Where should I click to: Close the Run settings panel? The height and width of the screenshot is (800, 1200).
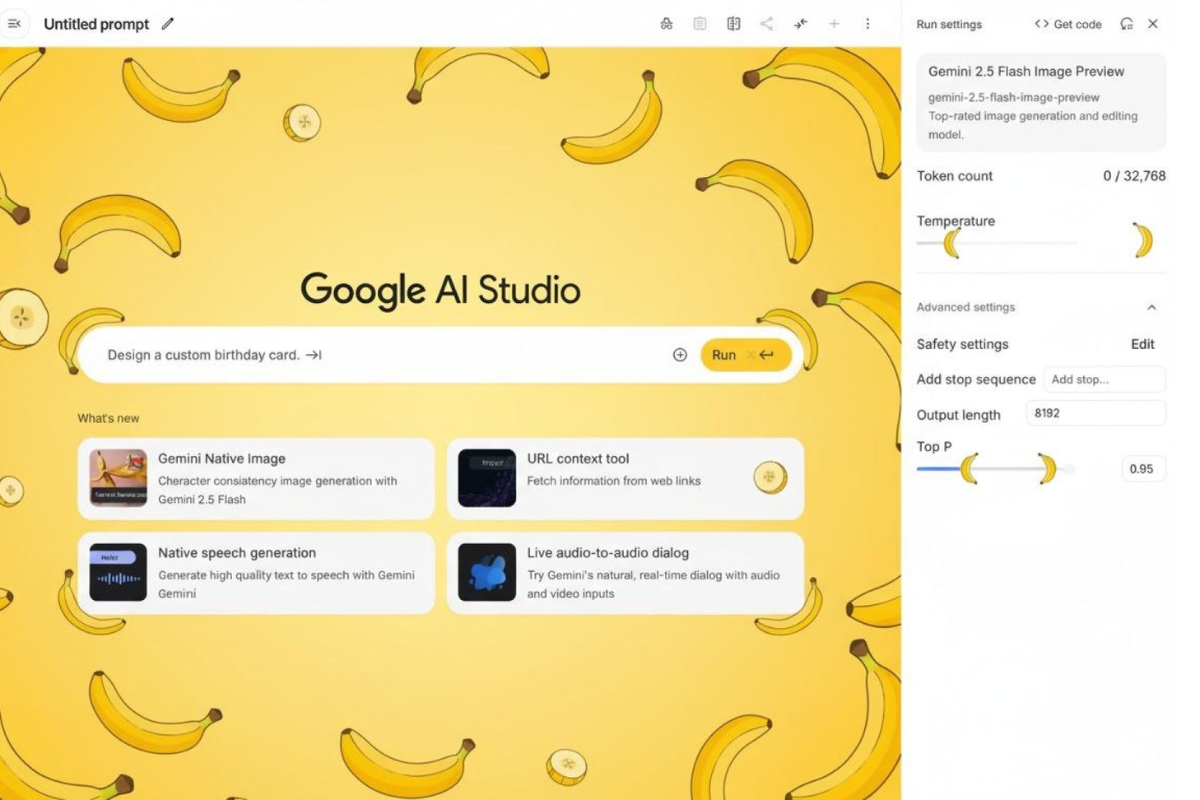[1153, 24]
